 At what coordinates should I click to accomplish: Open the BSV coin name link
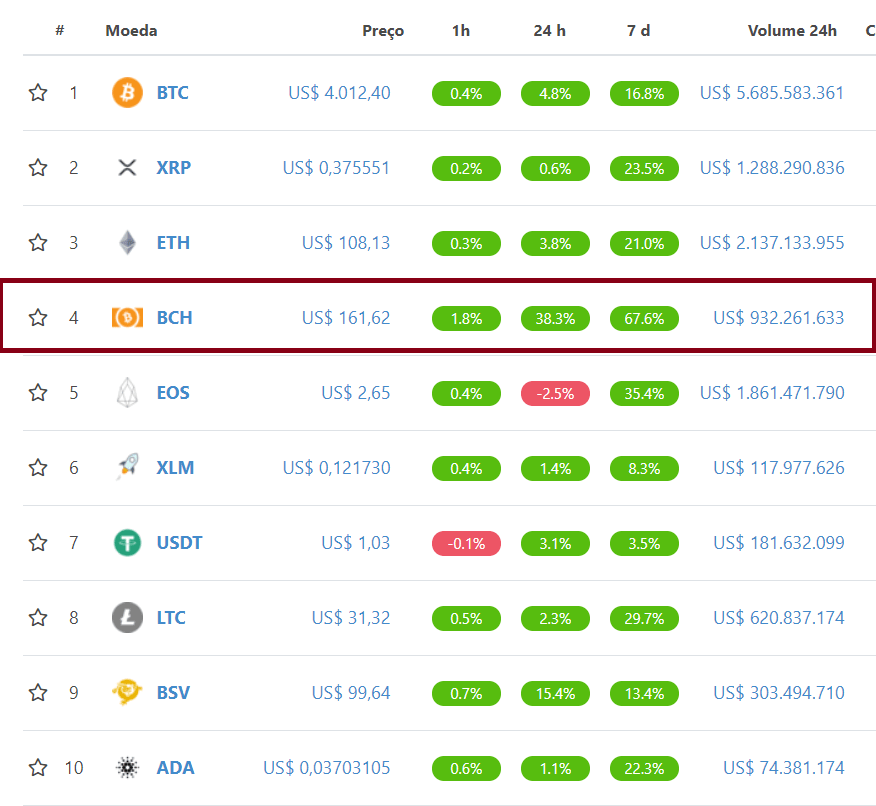pyautogui.click(x=173, y=693)
